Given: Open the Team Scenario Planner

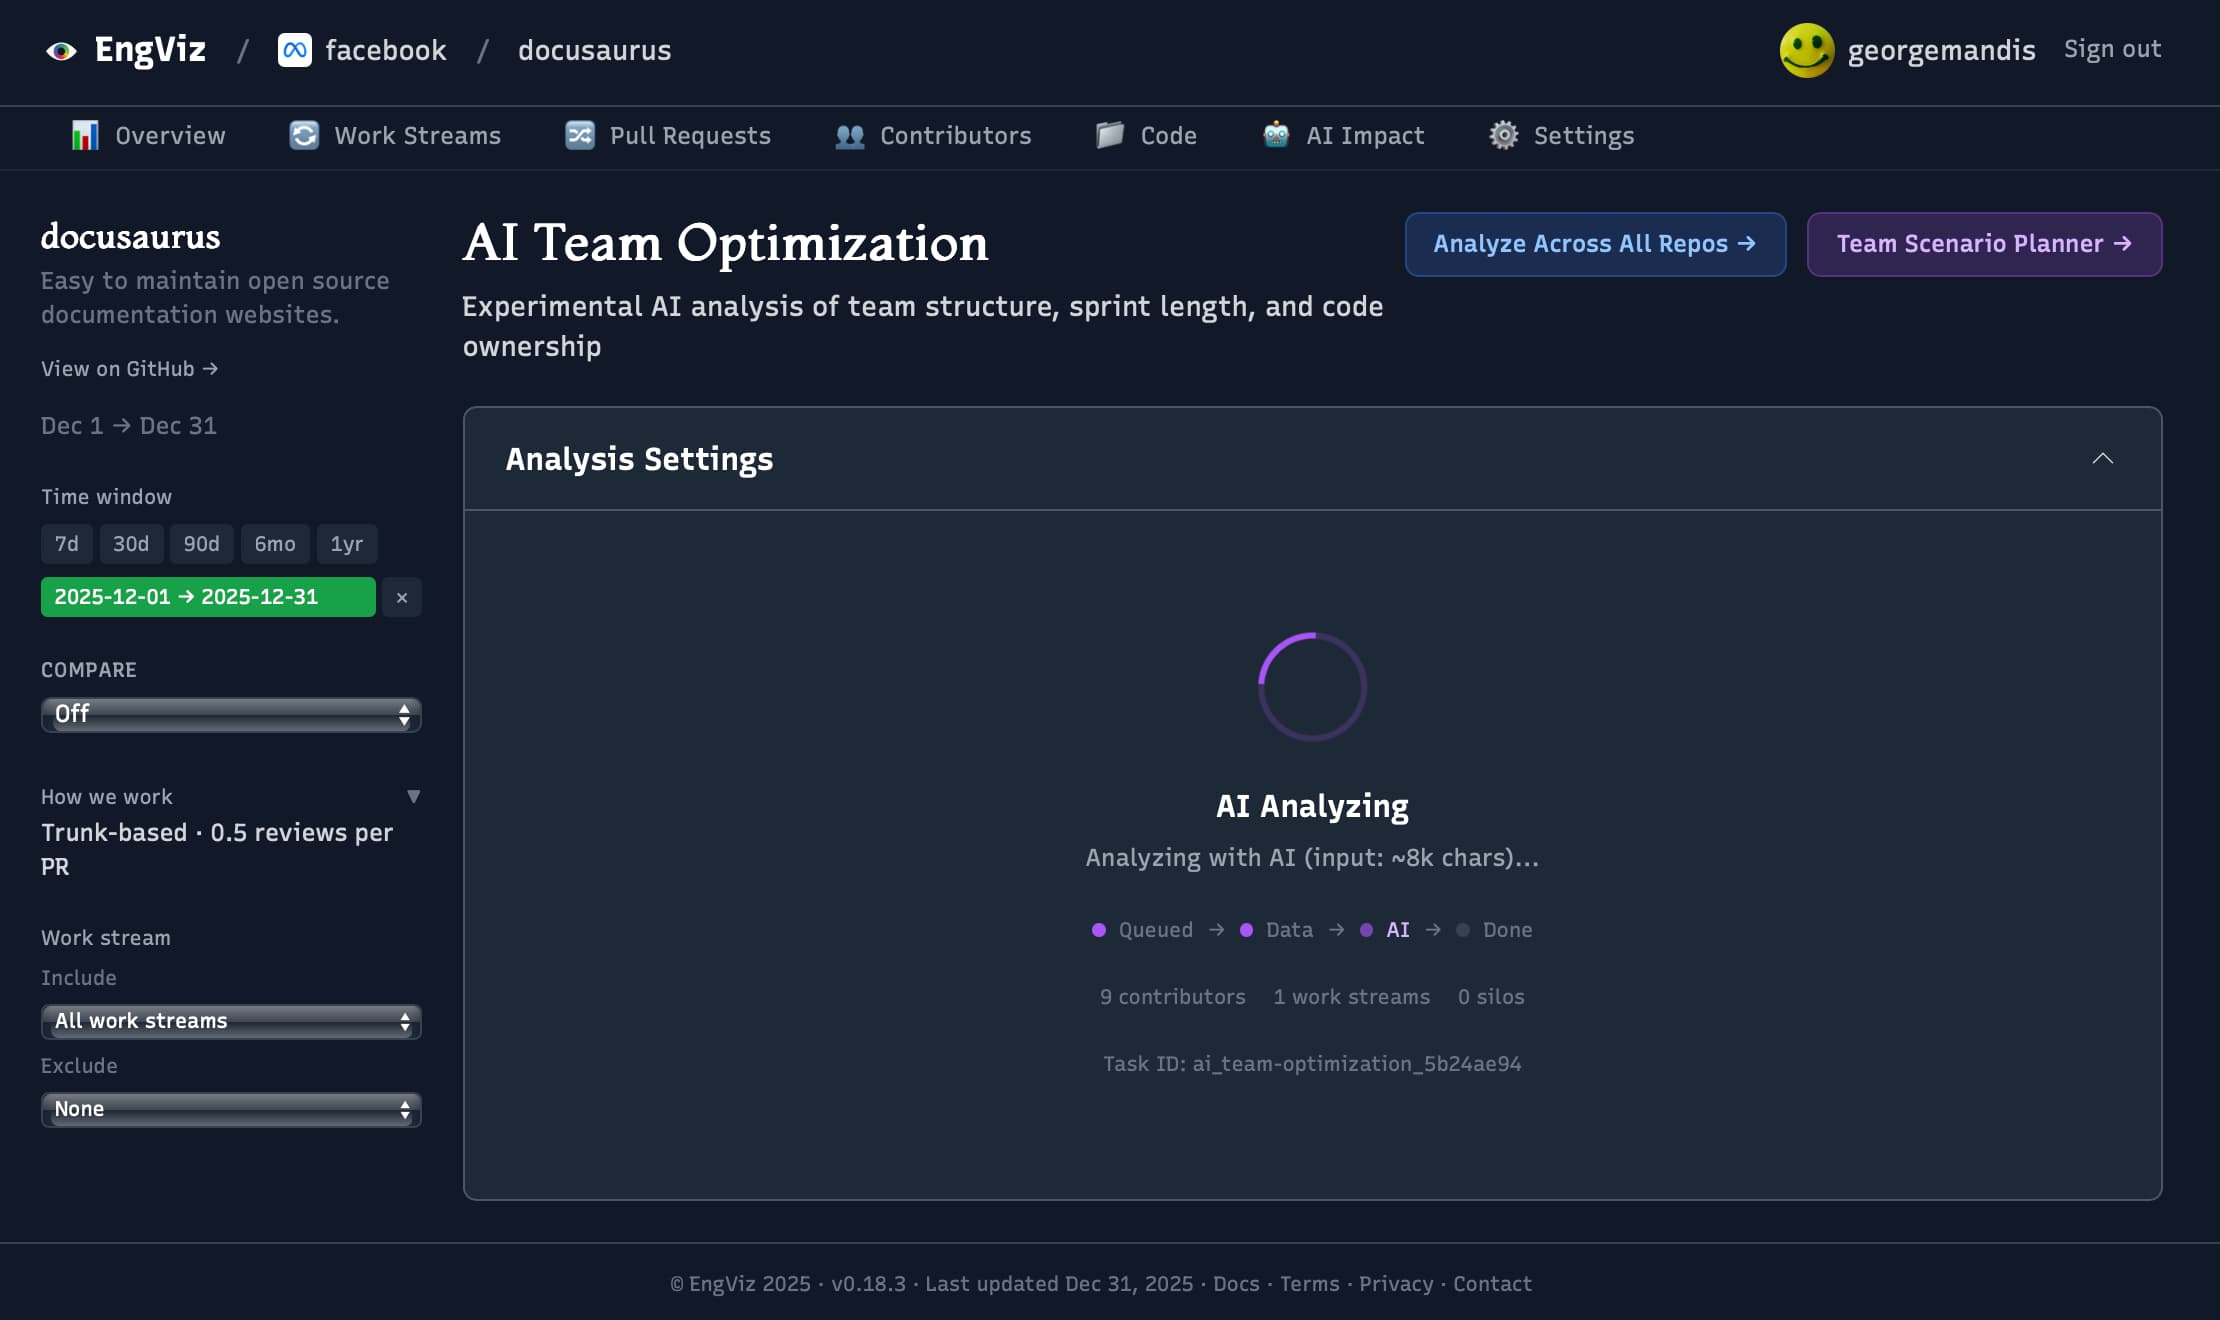Looking at the screenshot, I should (1984, 244).
